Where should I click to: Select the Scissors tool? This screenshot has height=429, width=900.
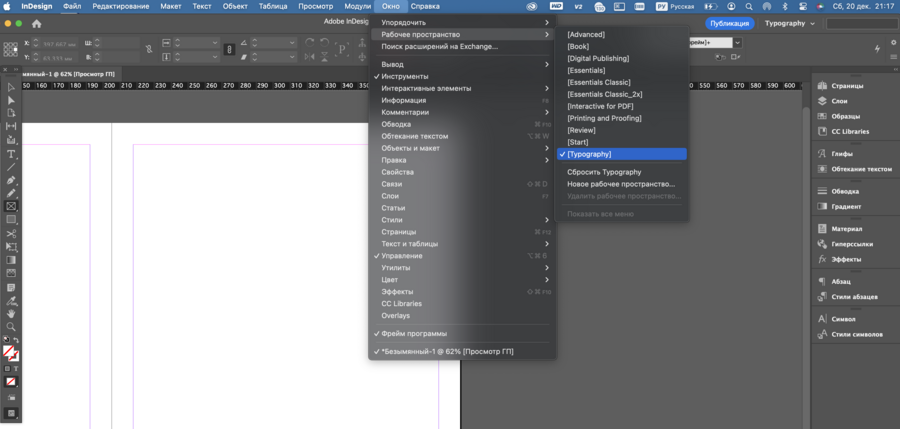(x=11, y=234)
